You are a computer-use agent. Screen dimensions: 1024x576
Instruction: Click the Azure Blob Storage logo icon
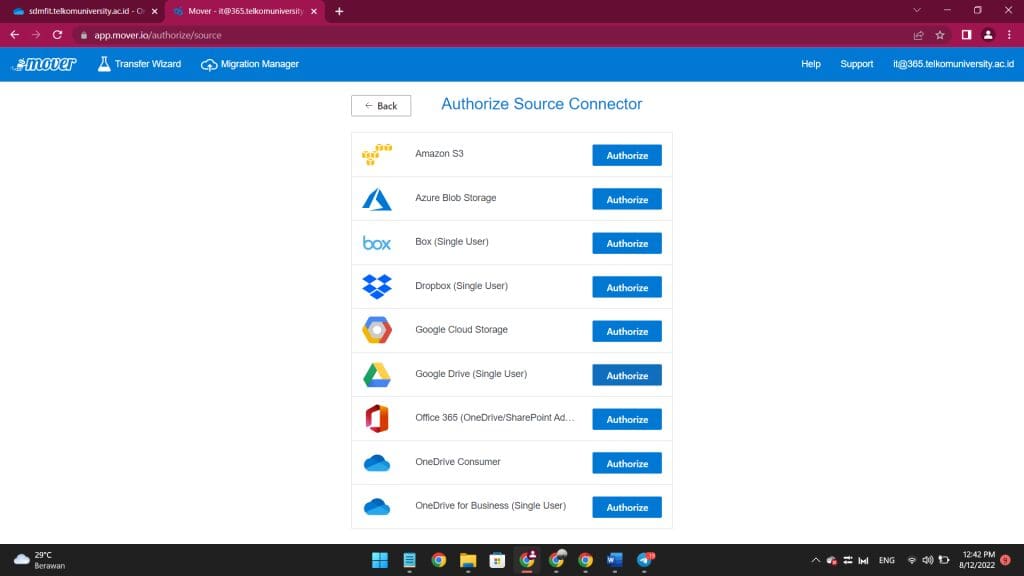pos(377,199)
